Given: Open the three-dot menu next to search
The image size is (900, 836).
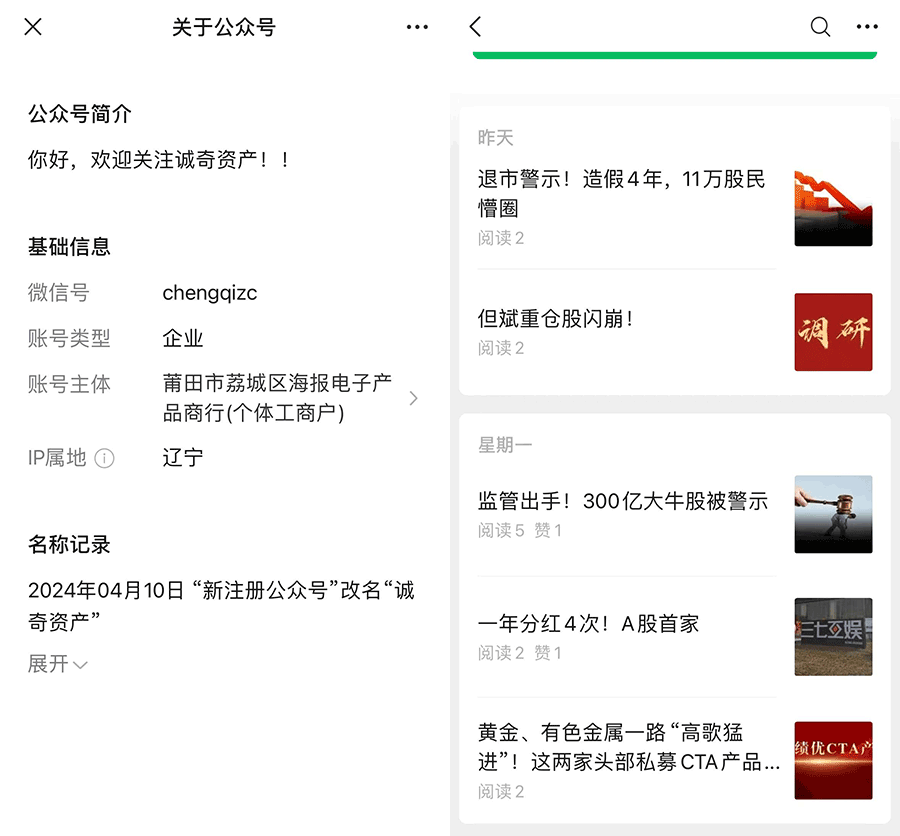Looking at the screenshot, I should click(867, 26).
